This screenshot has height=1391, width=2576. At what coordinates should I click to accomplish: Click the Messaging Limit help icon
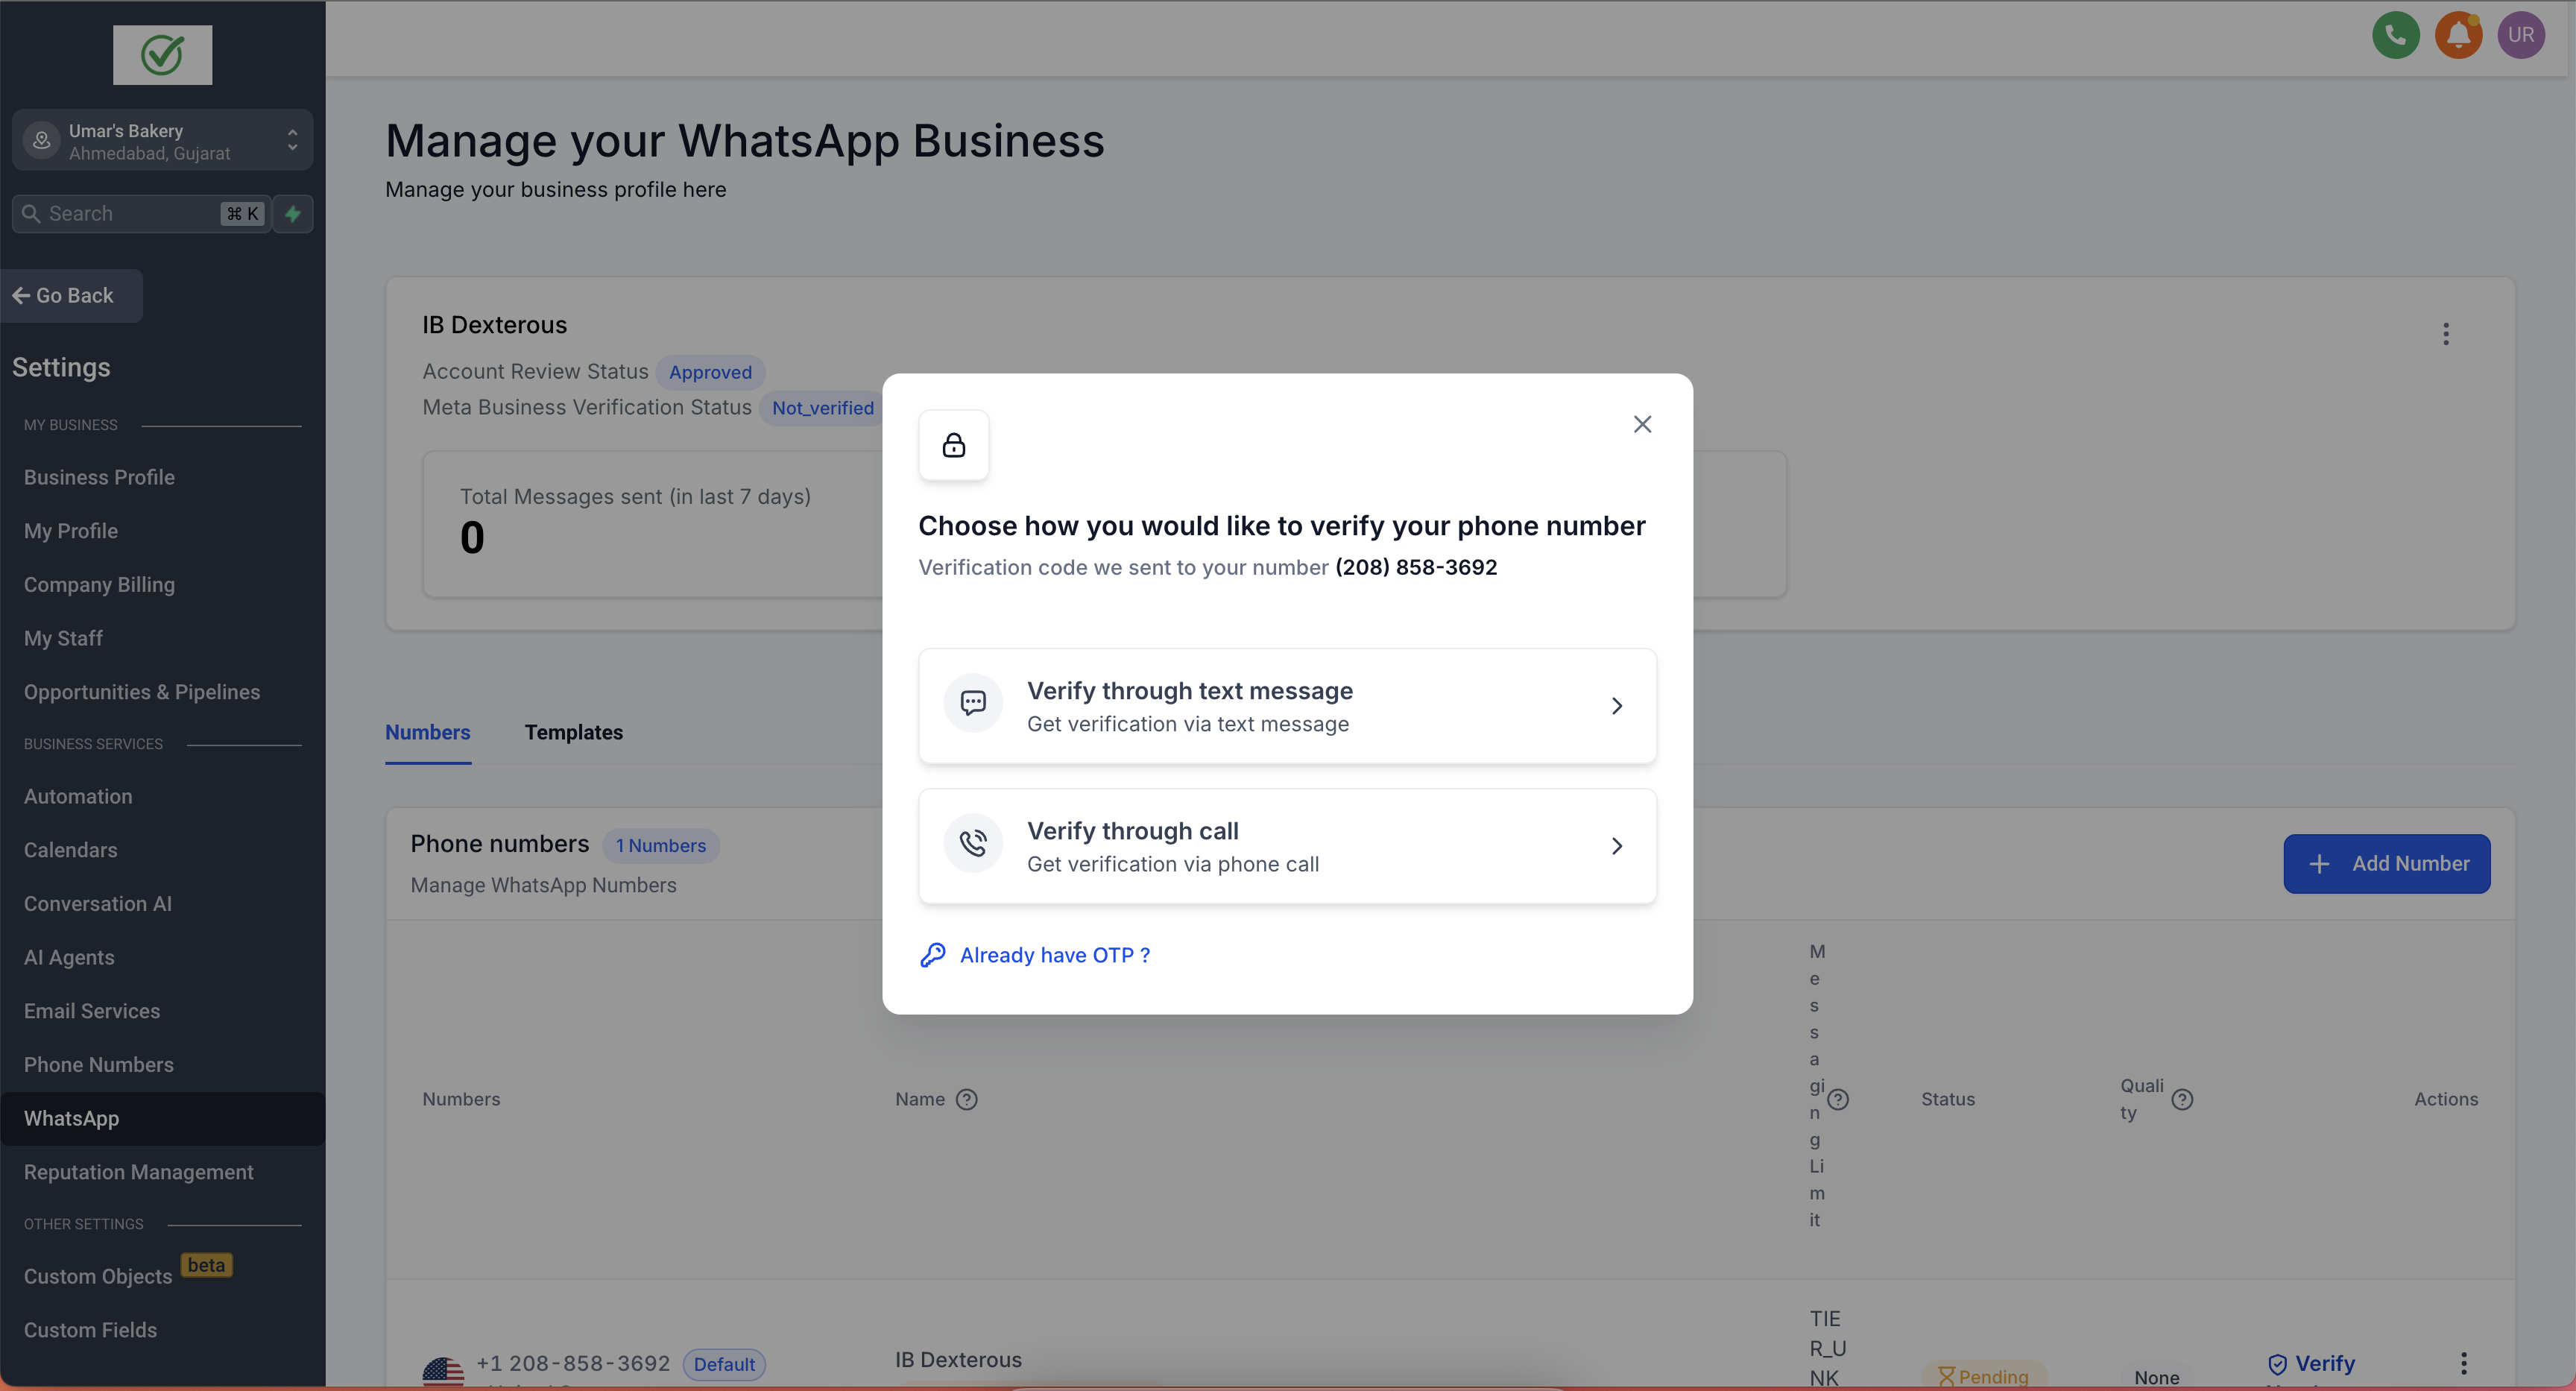(1838, 1099)
